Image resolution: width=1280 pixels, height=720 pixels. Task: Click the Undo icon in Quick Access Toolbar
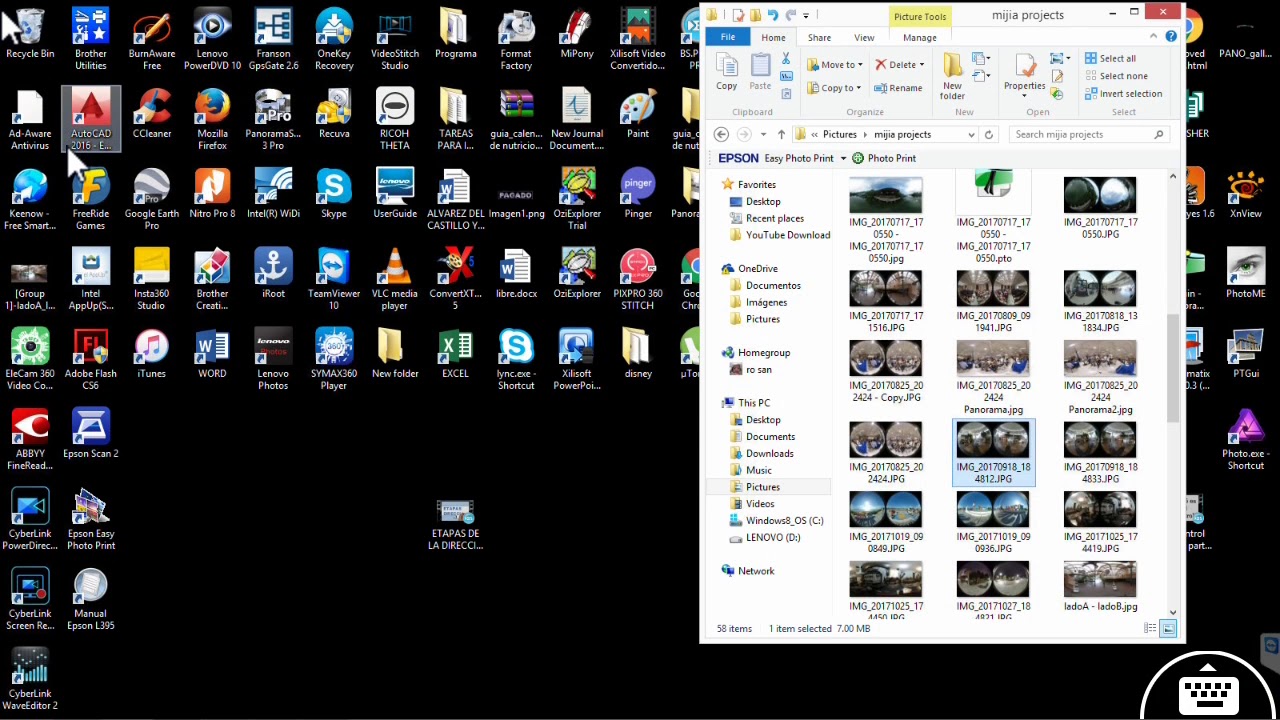tap(773, 15)
